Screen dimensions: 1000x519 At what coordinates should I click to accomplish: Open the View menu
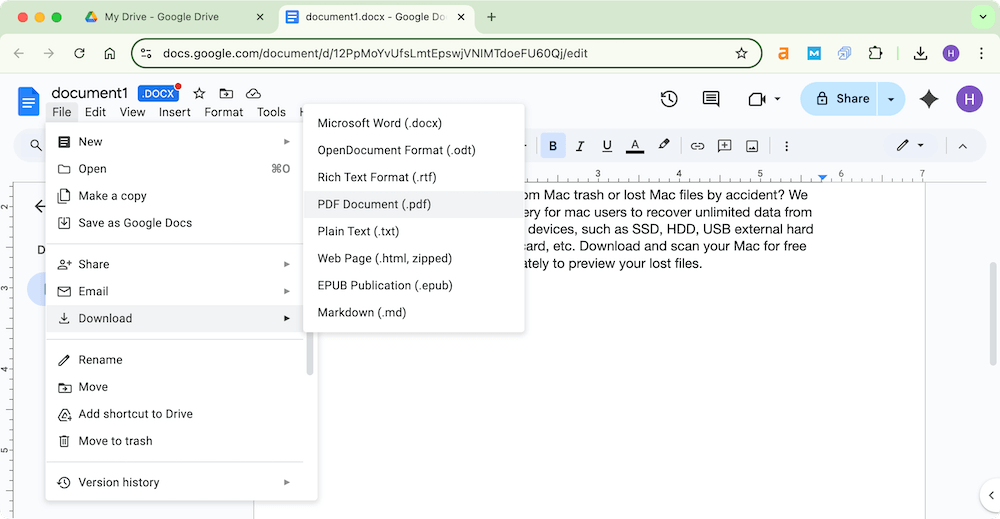coord(132,112)
